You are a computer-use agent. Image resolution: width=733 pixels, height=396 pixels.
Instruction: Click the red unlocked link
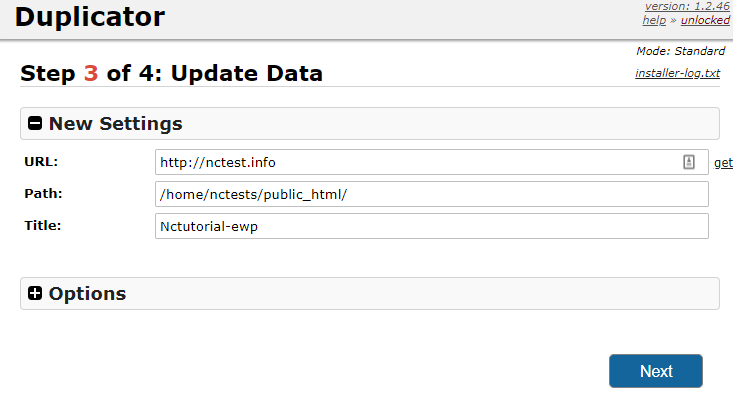[705, 20]
